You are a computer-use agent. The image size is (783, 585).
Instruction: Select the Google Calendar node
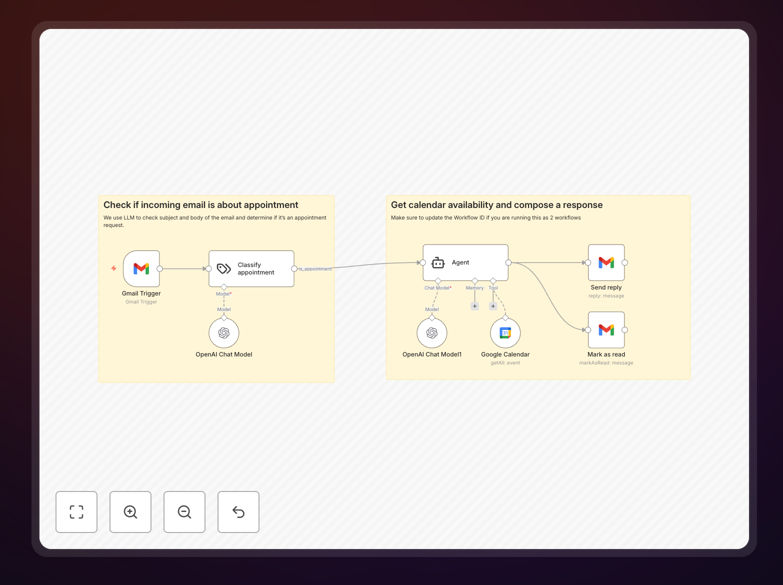pyautogui.click(x=505, y=332)
